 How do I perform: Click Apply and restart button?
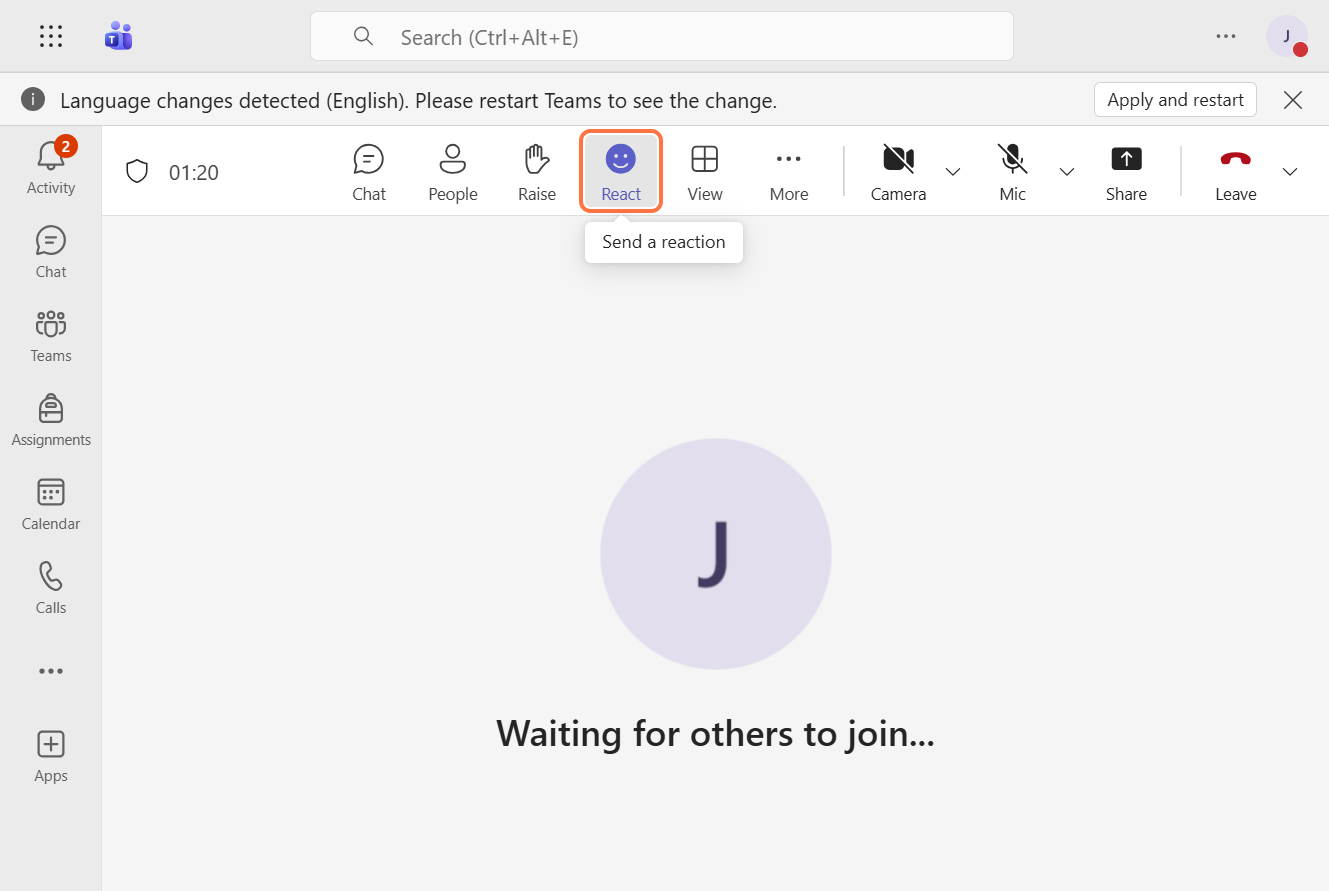[1175, 100]
